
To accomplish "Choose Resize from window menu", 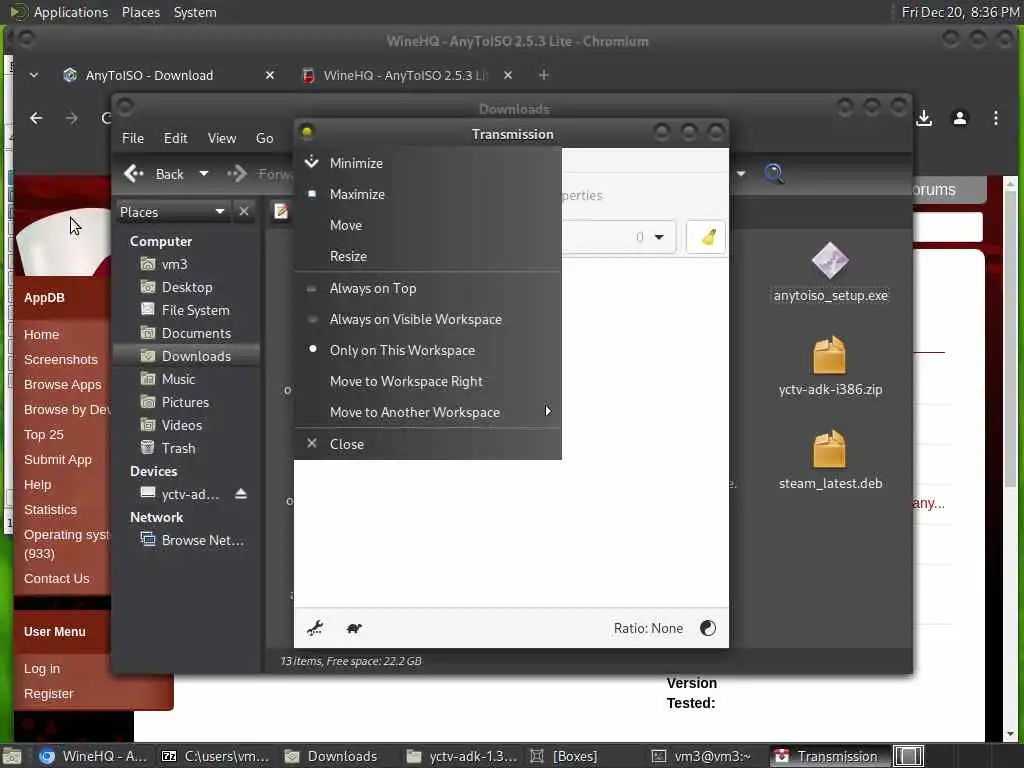I will coord(428,256).
